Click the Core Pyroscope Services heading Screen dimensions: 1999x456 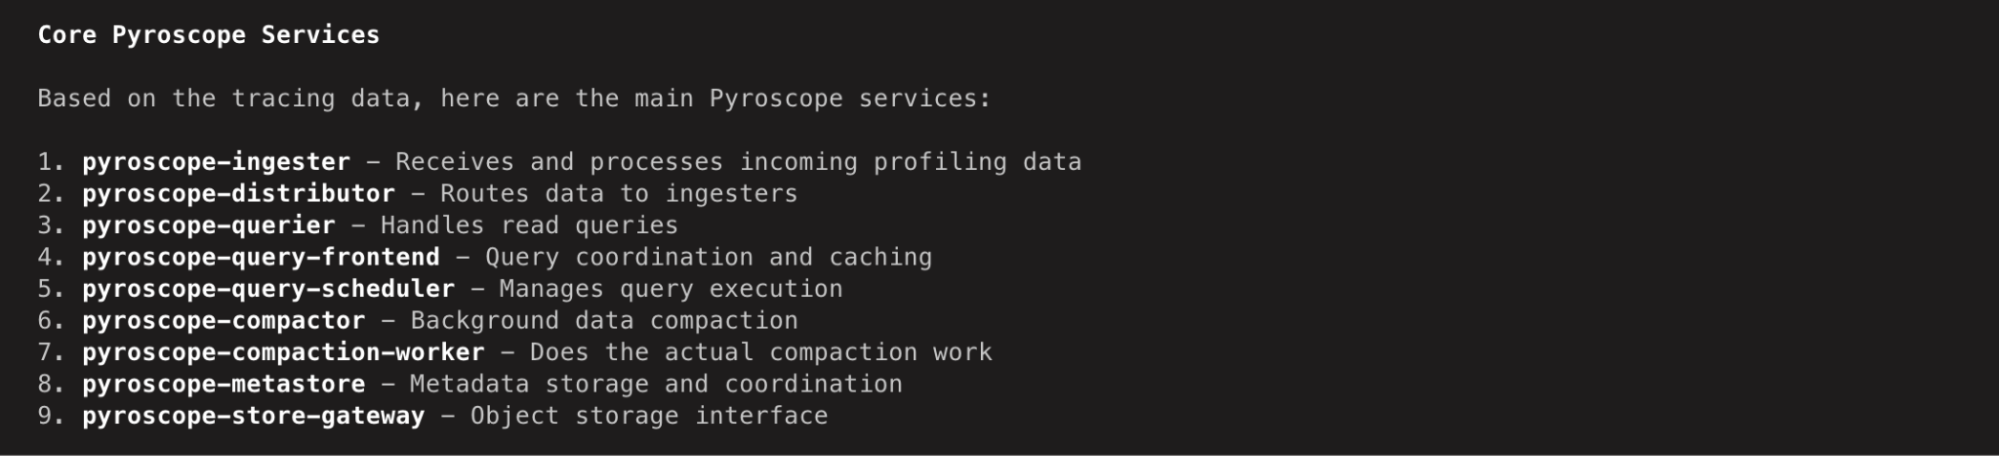tap(209, 35)
